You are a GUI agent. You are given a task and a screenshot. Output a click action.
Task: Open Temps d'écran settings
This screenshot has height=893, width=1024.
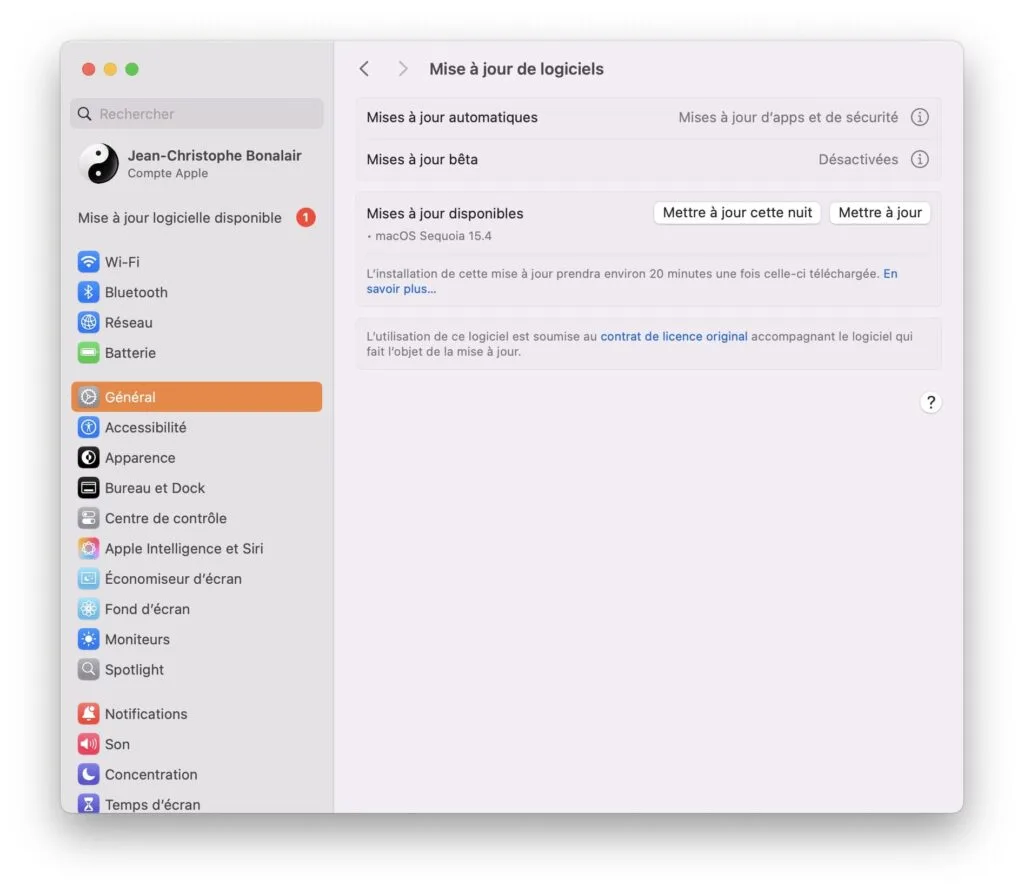[152, 804]
